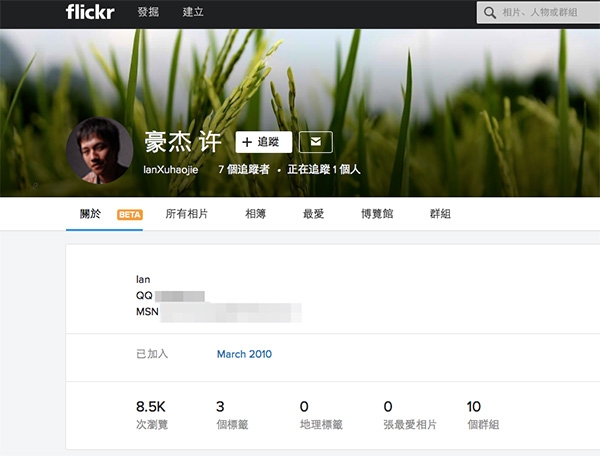Follow this user with 追蹤 button
Screen dimensions: 600x456
pyautogui.click(x=264, y=142)
